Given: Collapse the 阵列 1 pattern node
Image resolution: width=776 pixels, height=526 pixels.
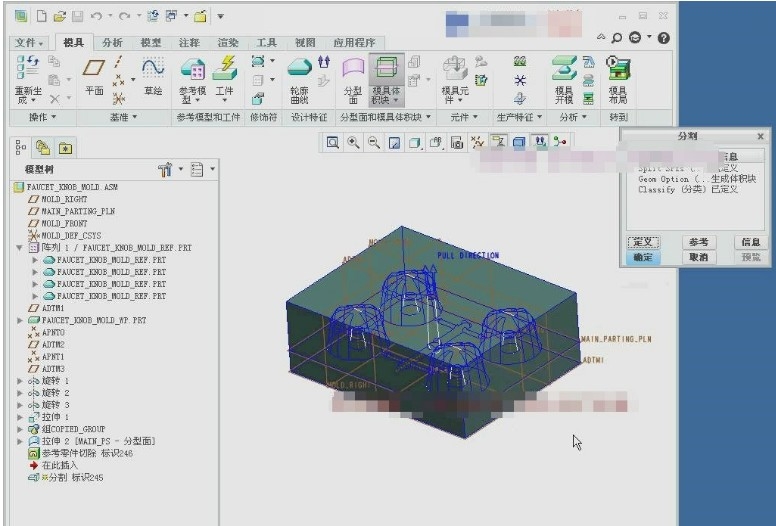Looking at the screenshot, I should 19,247.
